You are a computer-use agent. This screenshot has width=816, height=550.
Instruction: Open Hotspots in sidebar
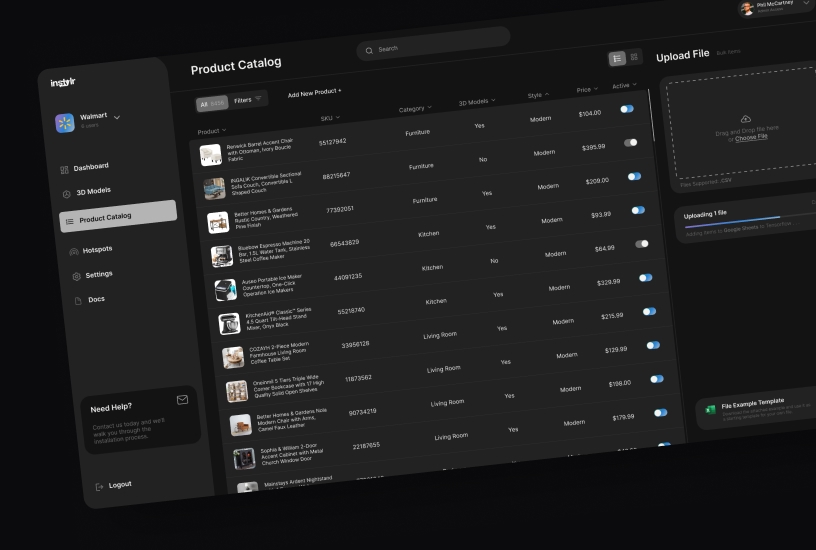point(97,250)
